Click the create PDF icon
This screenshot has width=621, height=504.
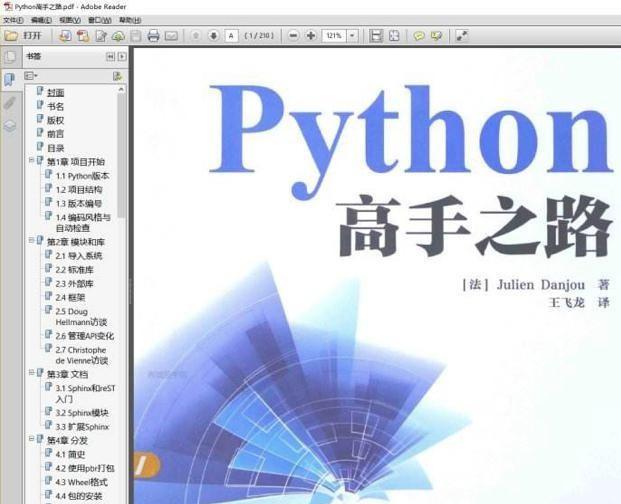[x=83, y=36]
